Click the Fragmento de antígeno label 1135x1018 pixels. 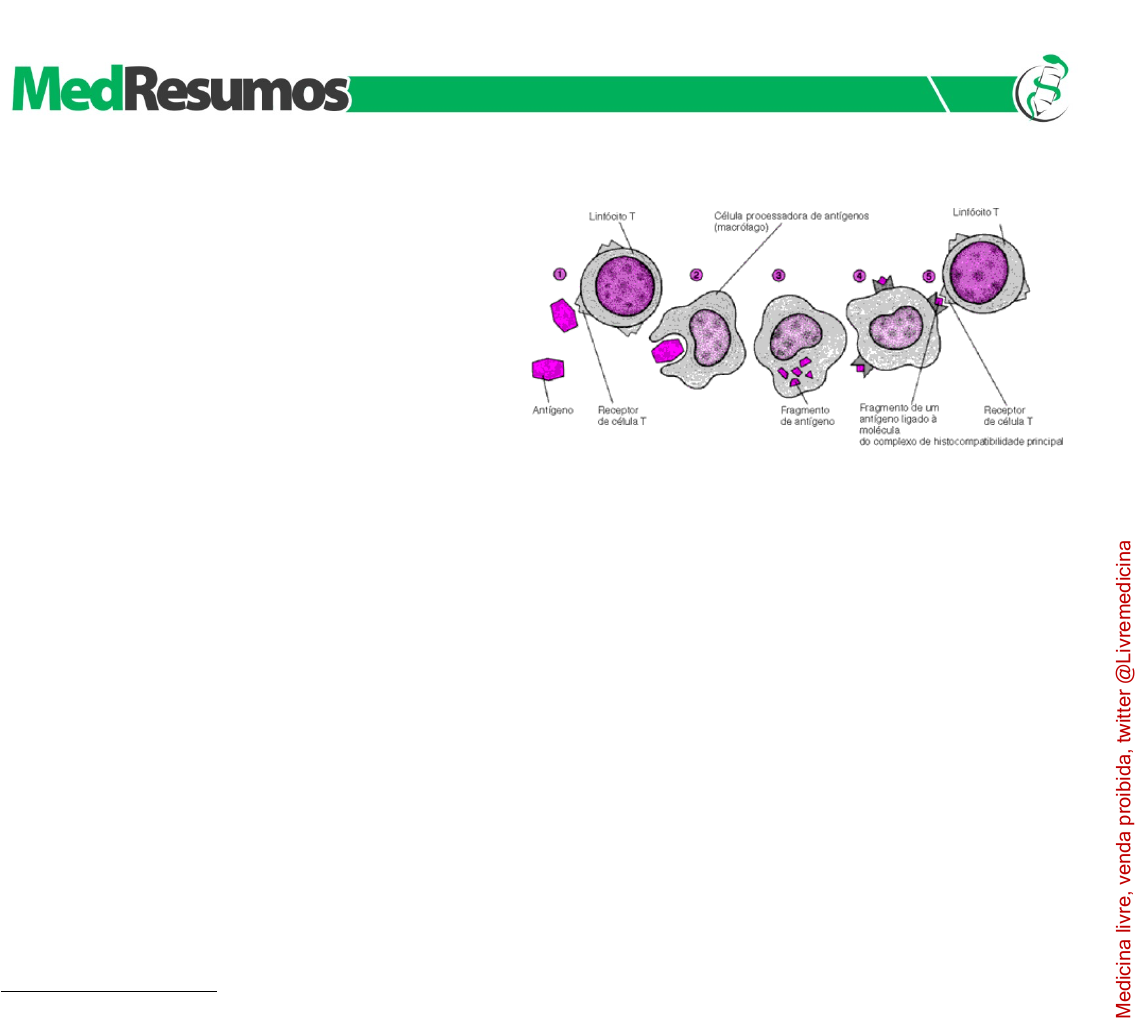pyautogui.click(x=807, y=416)
